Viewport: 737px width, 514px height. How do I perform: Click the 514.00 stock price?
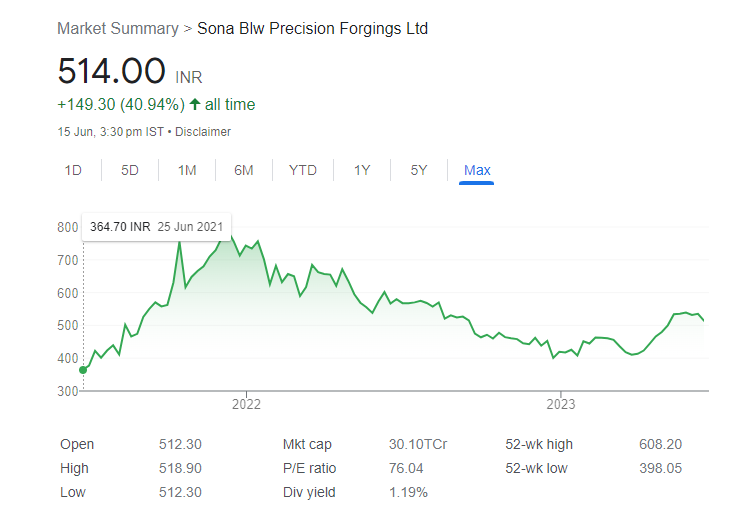pos(111,72)
